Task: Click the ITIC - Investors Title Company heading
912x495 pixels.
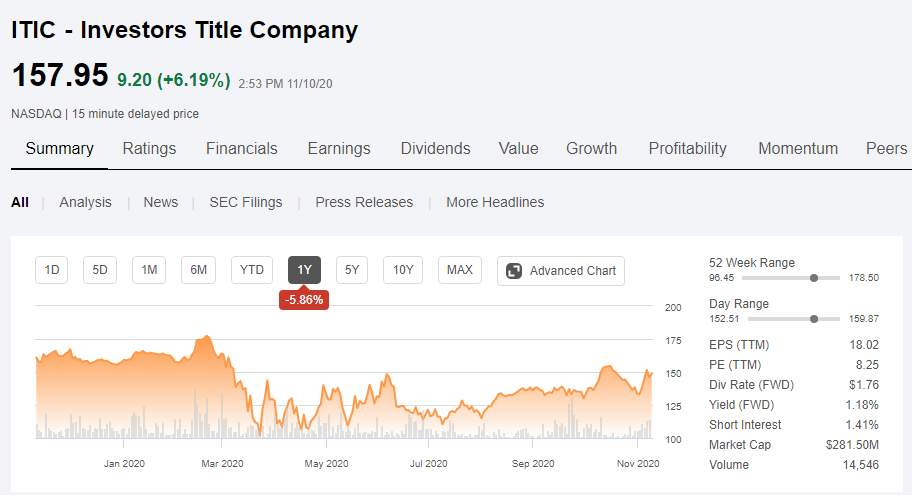Action: 184,30
